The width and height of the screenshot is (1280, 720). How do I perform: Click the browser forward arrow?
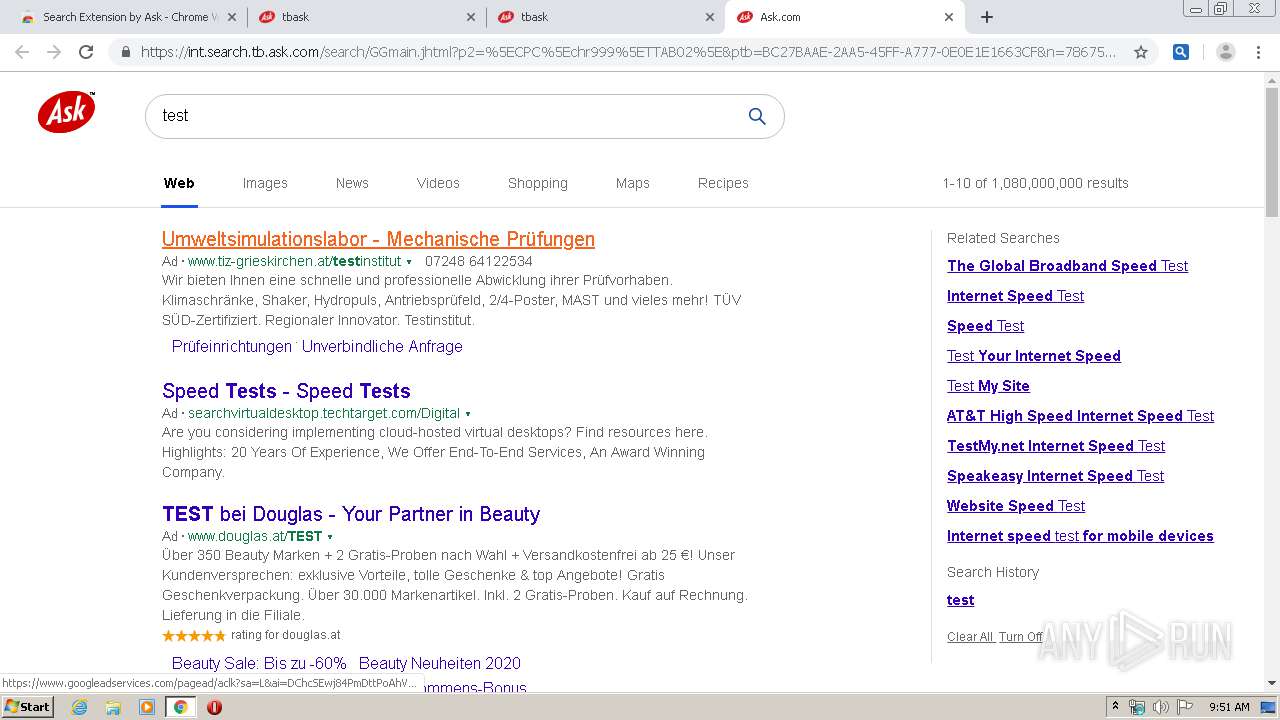54,52
